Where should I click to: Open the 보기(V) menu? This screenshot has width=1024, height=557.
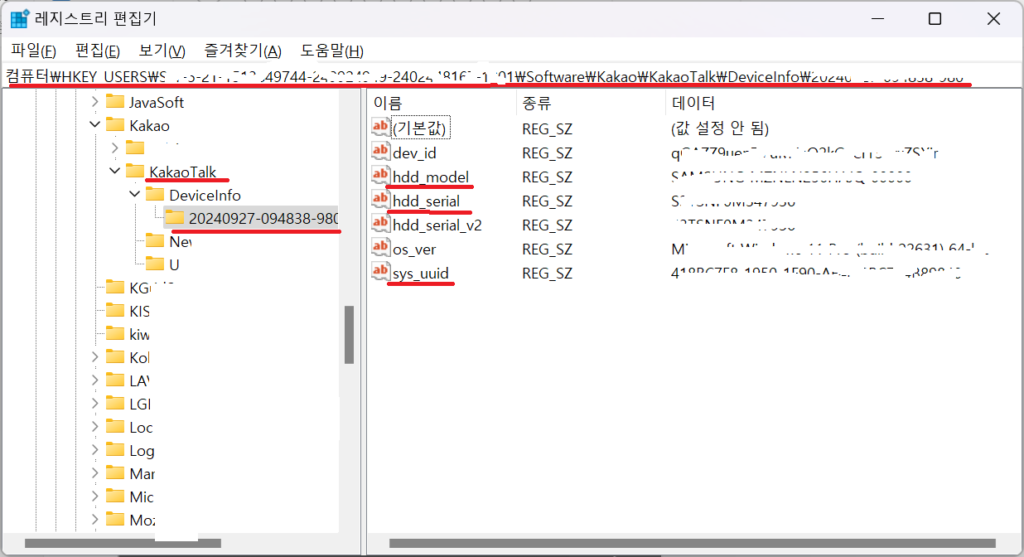161,51
